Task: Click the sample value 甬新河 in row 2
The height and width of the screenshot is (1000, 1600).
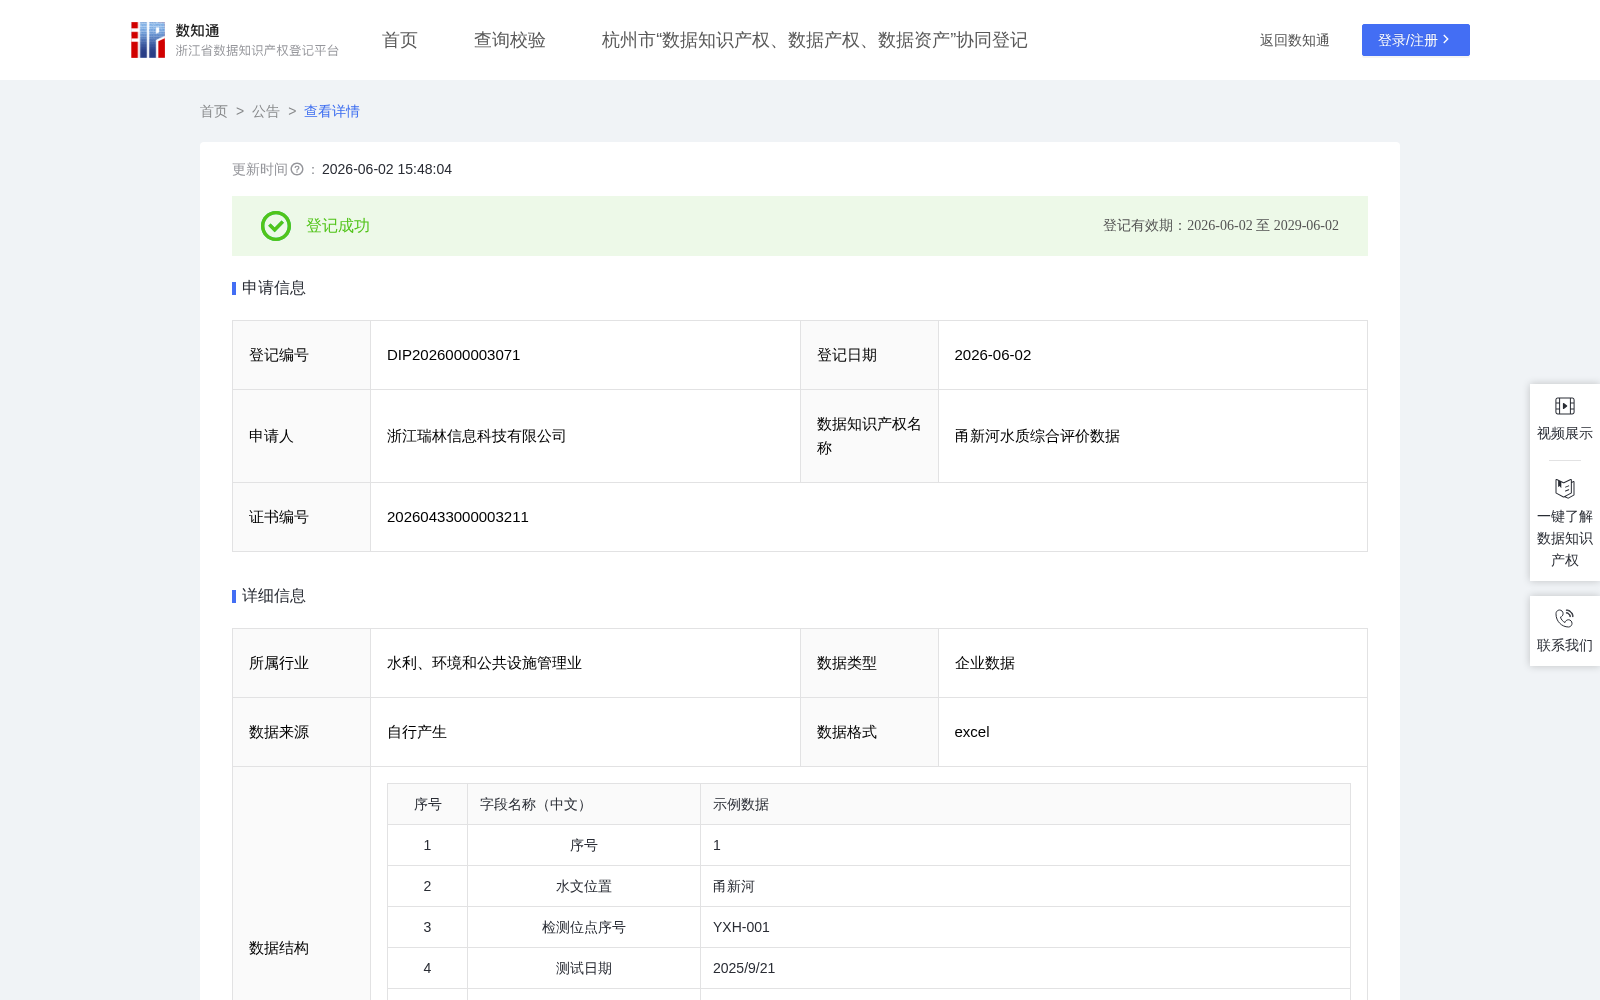Action: click(734, 886)
